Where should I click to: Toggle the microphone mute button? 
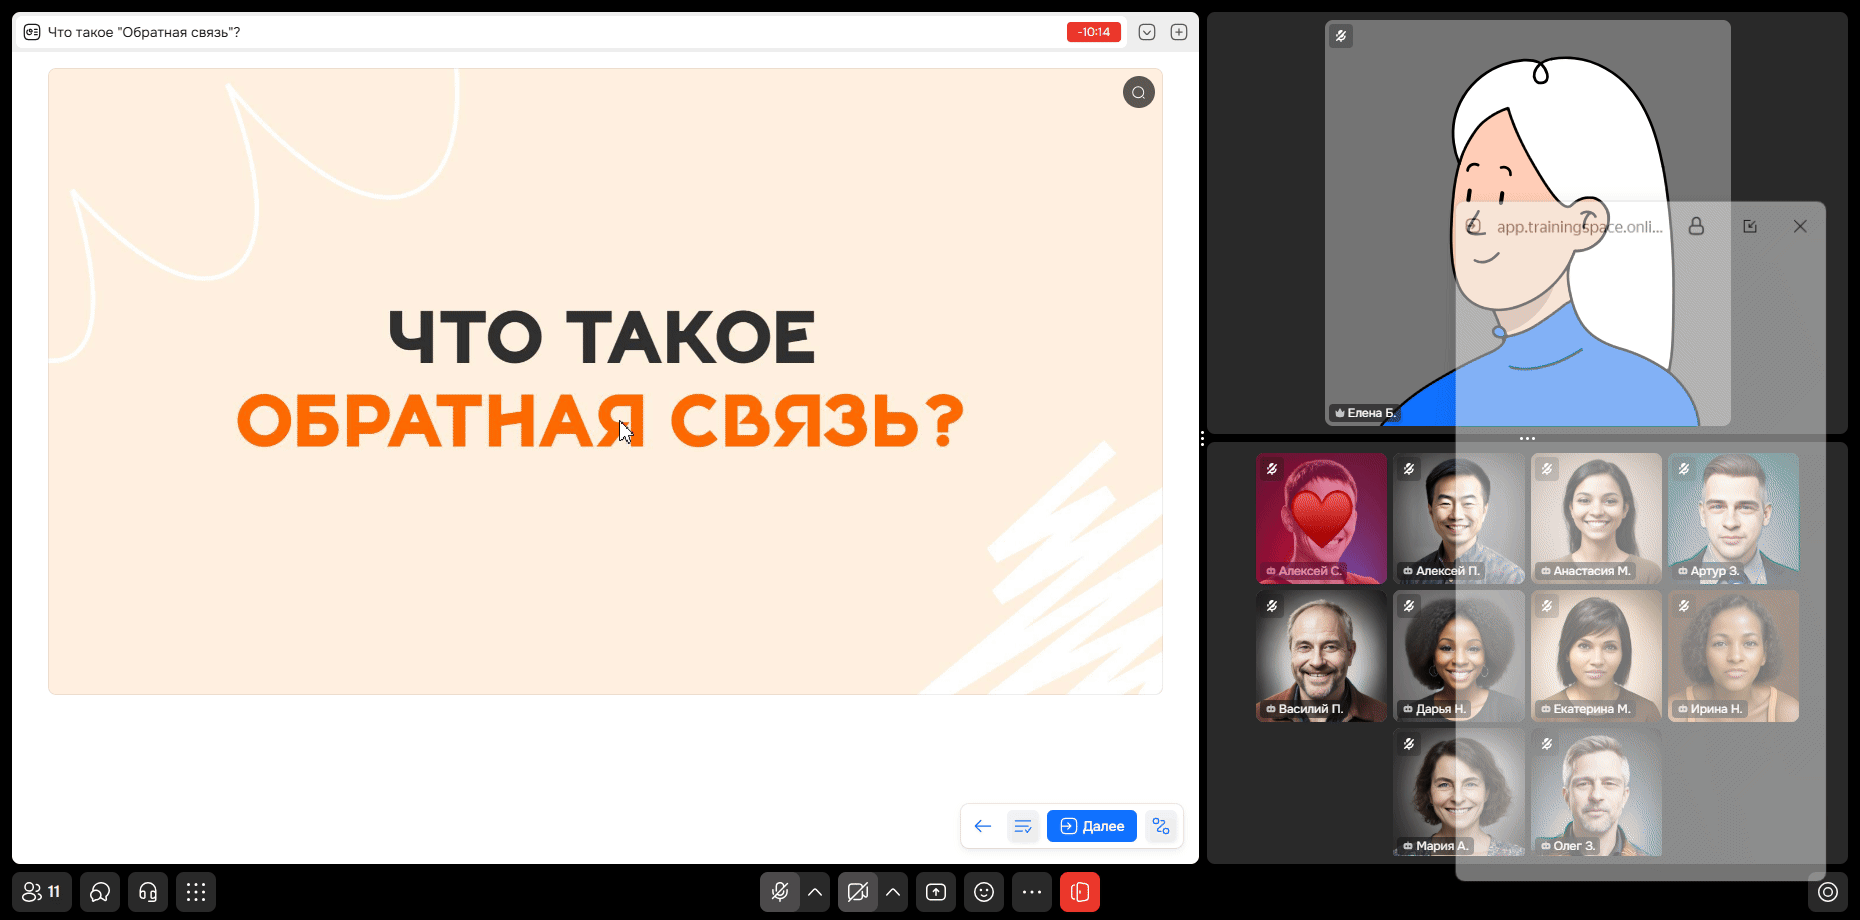[x=780, y=892]
